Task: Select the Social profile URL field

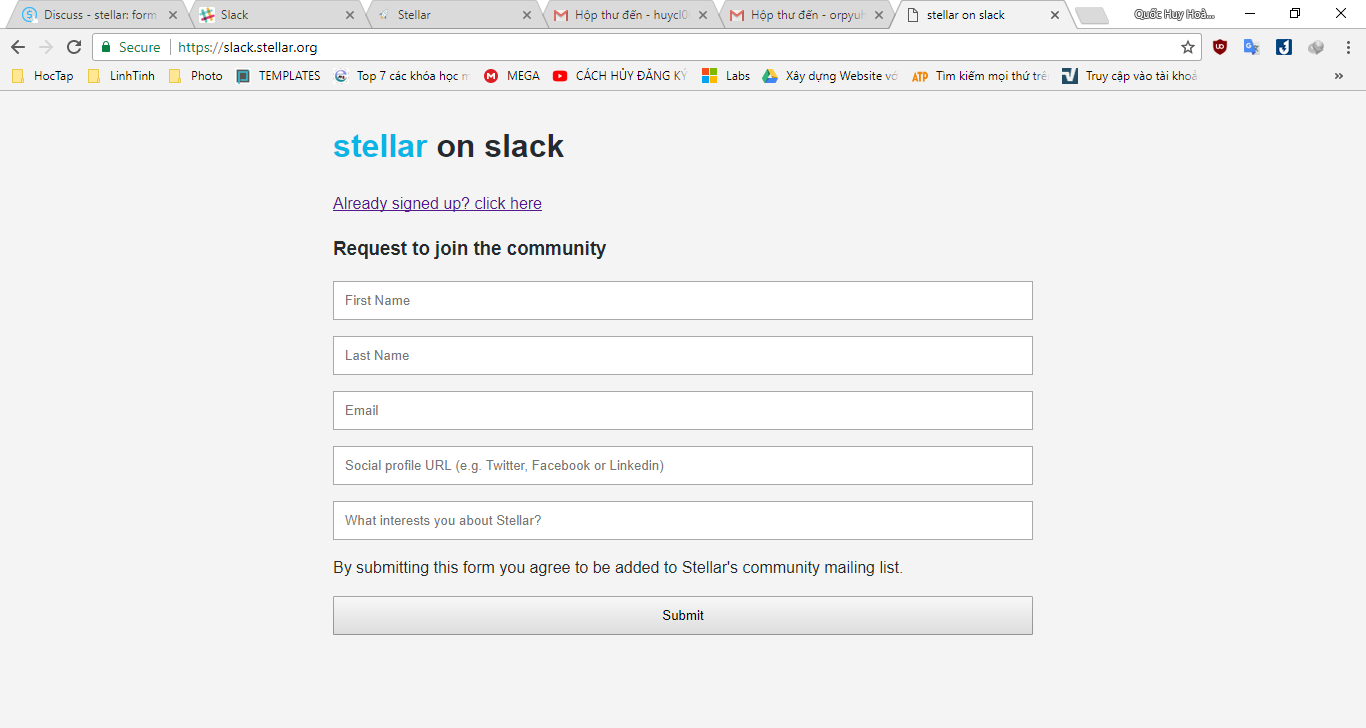Action: click(x=682, y=465)
